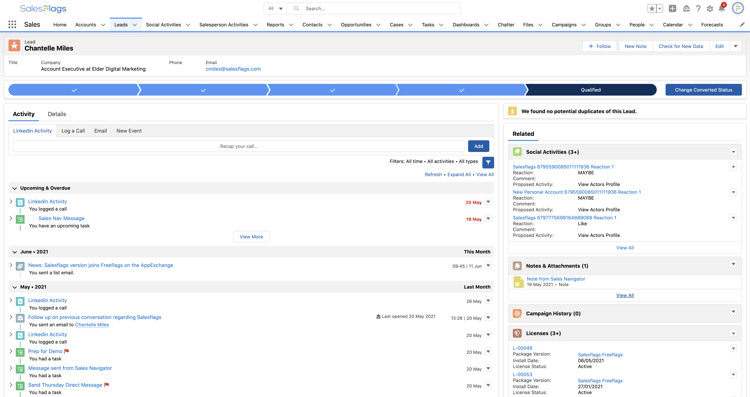Open the search scope All dropdown
Image resolution: width=750 pixels, height=397 pixels.
tap(276, 9)
